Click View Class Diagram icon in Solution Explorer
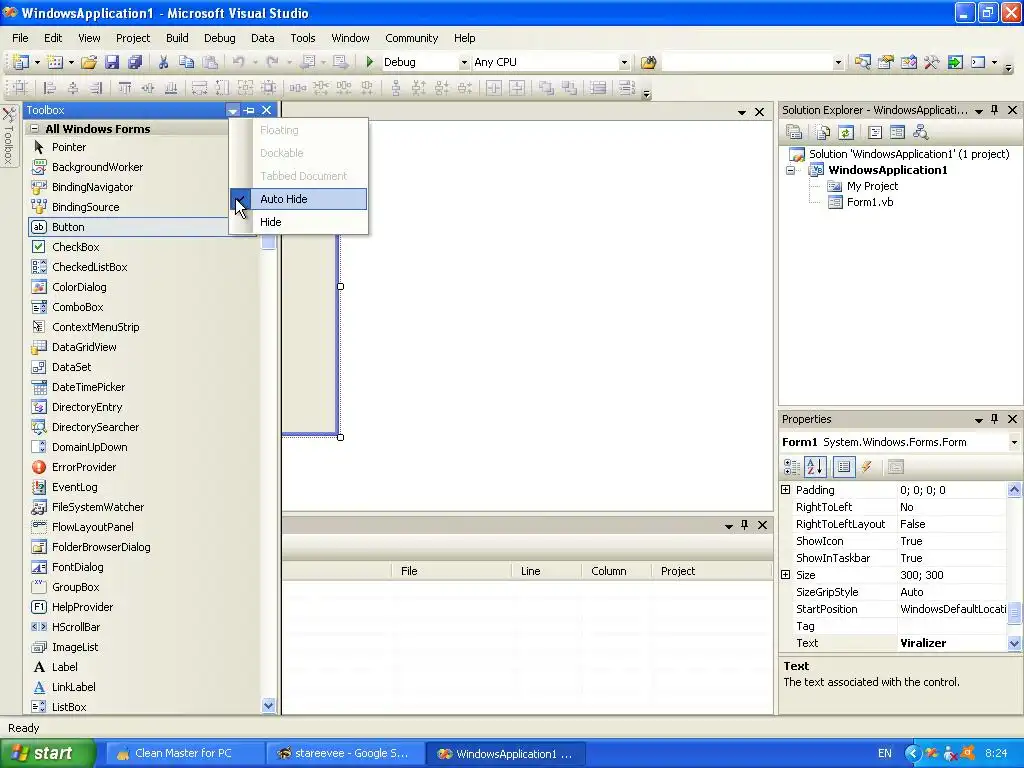 (921, 133)
